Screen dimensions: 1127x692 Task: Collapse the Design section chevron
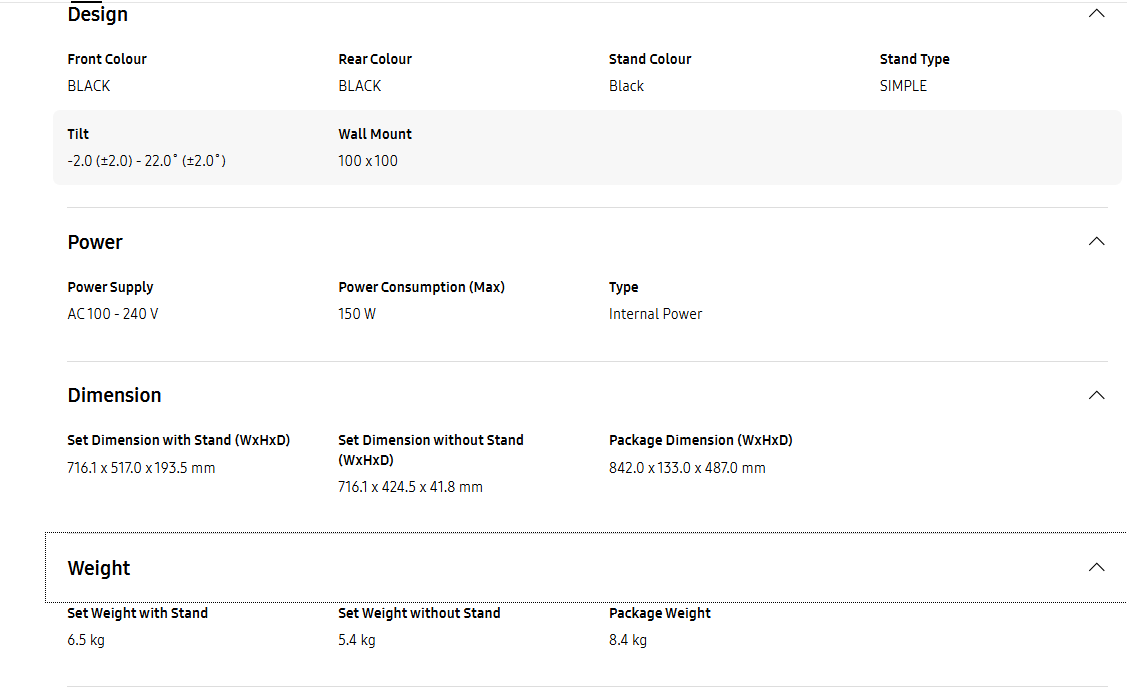tap(1096, 14)
